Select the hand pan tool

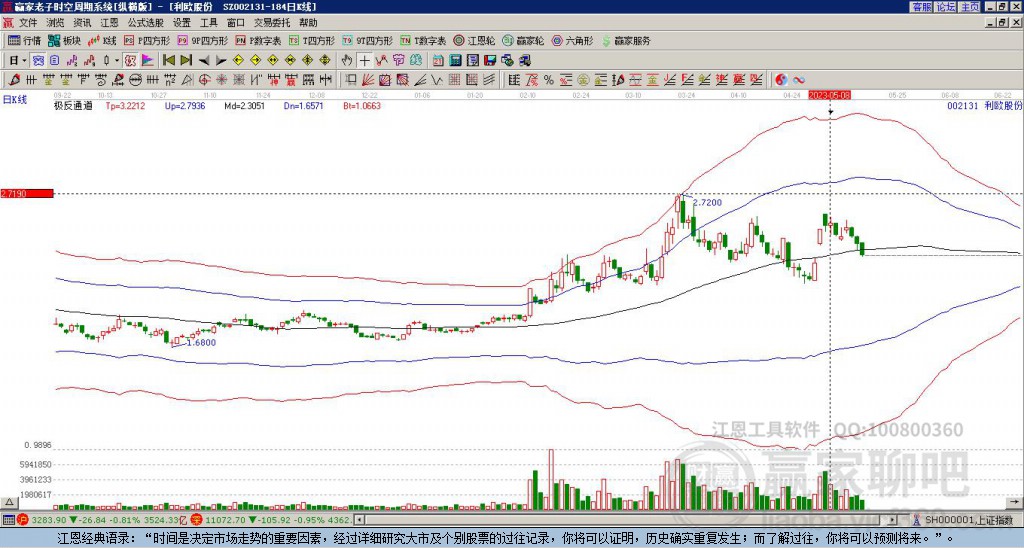pos(347,60)
